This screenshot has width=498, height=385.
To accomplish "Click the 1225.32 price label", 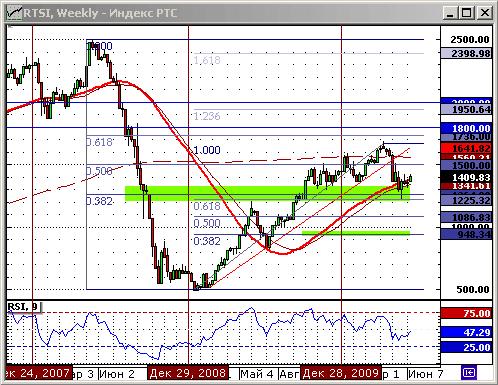I will [466, 200].
